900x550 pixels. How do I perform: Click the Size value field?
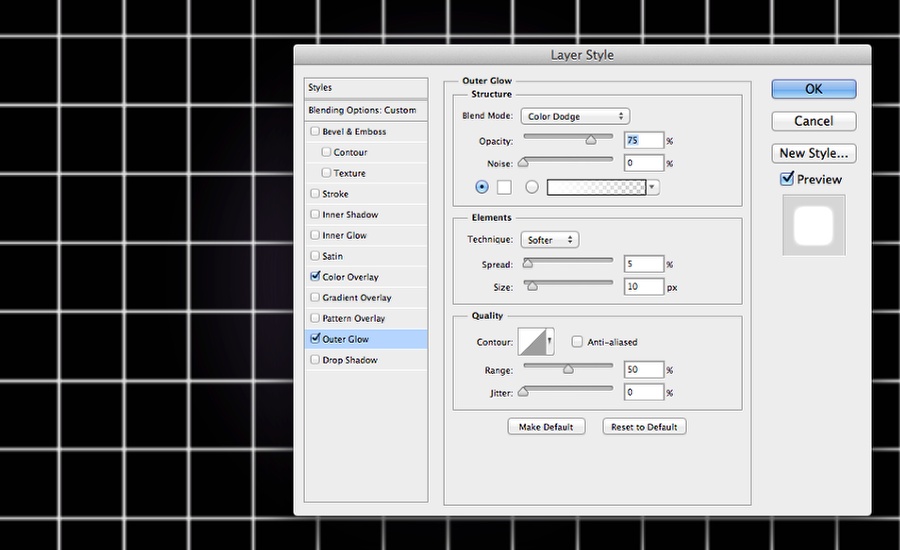[643, 286]
